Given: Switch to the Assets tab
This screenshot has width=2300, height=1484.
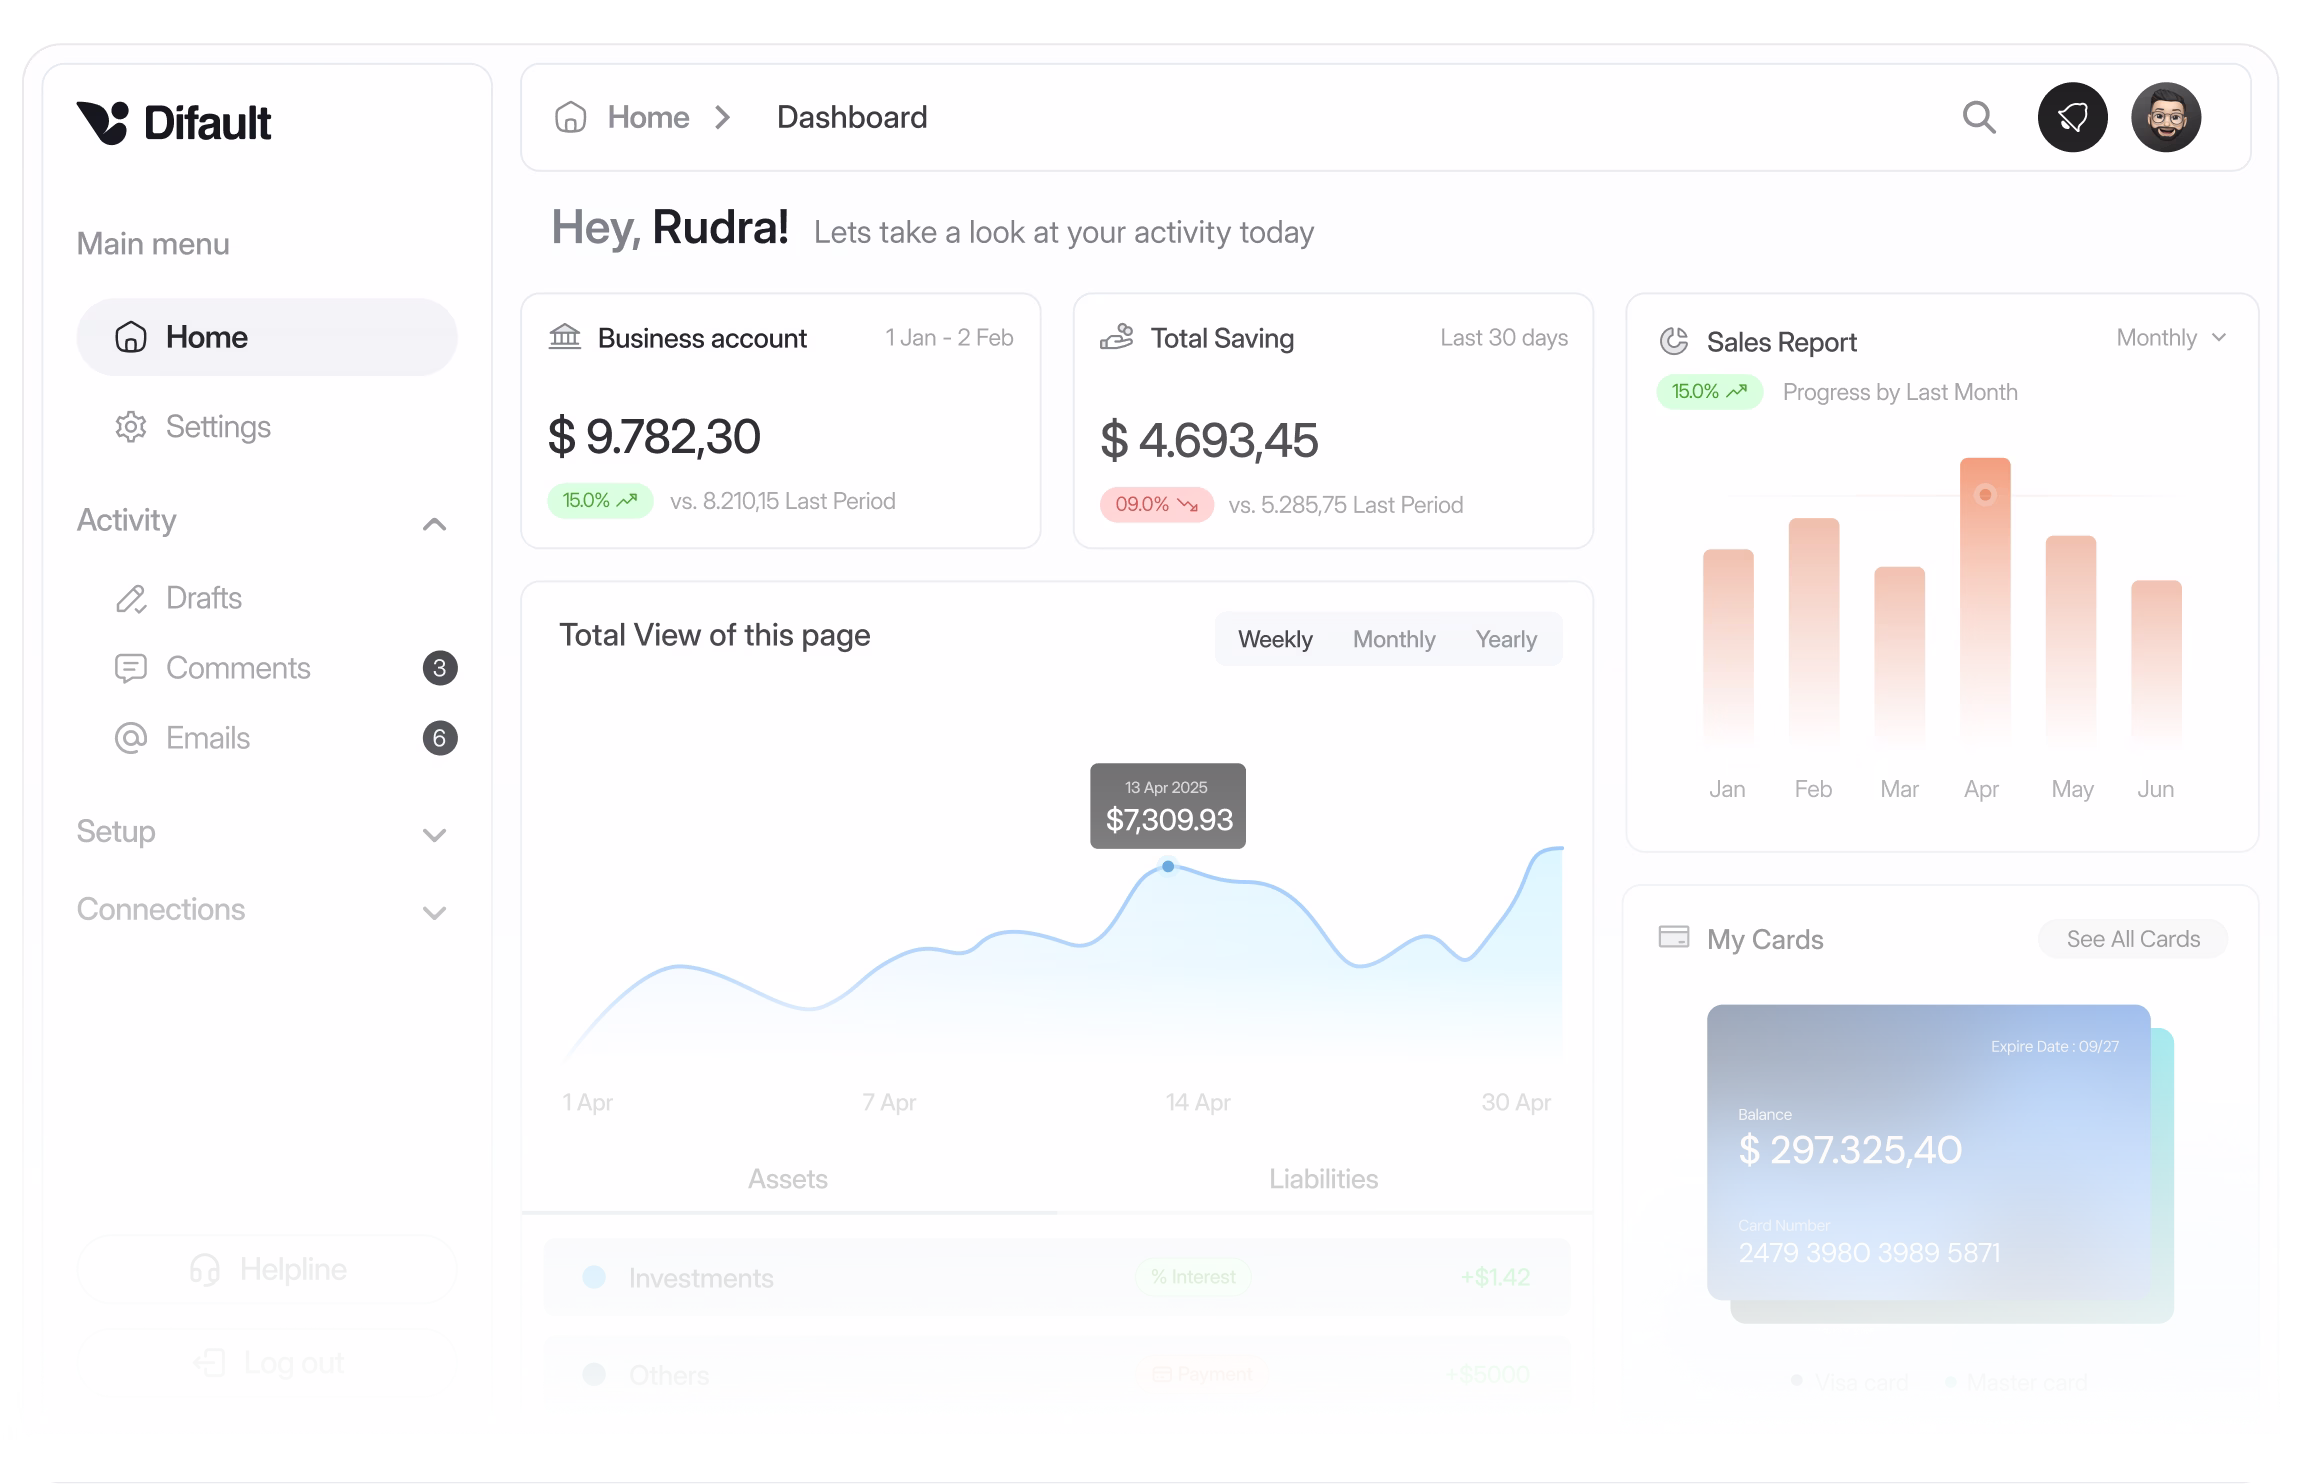Looking at the screenshot, I should 788,1179.
